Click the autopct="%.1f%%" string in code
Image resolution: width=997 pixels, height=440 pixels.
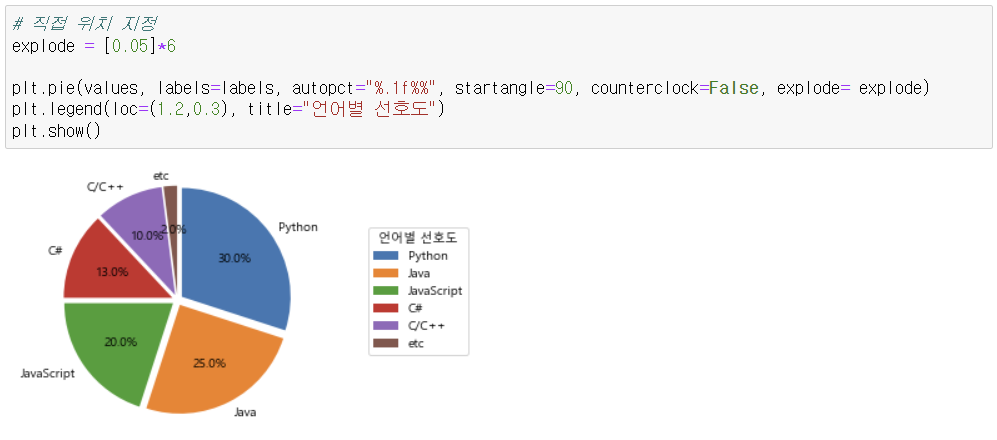point(365,88)
